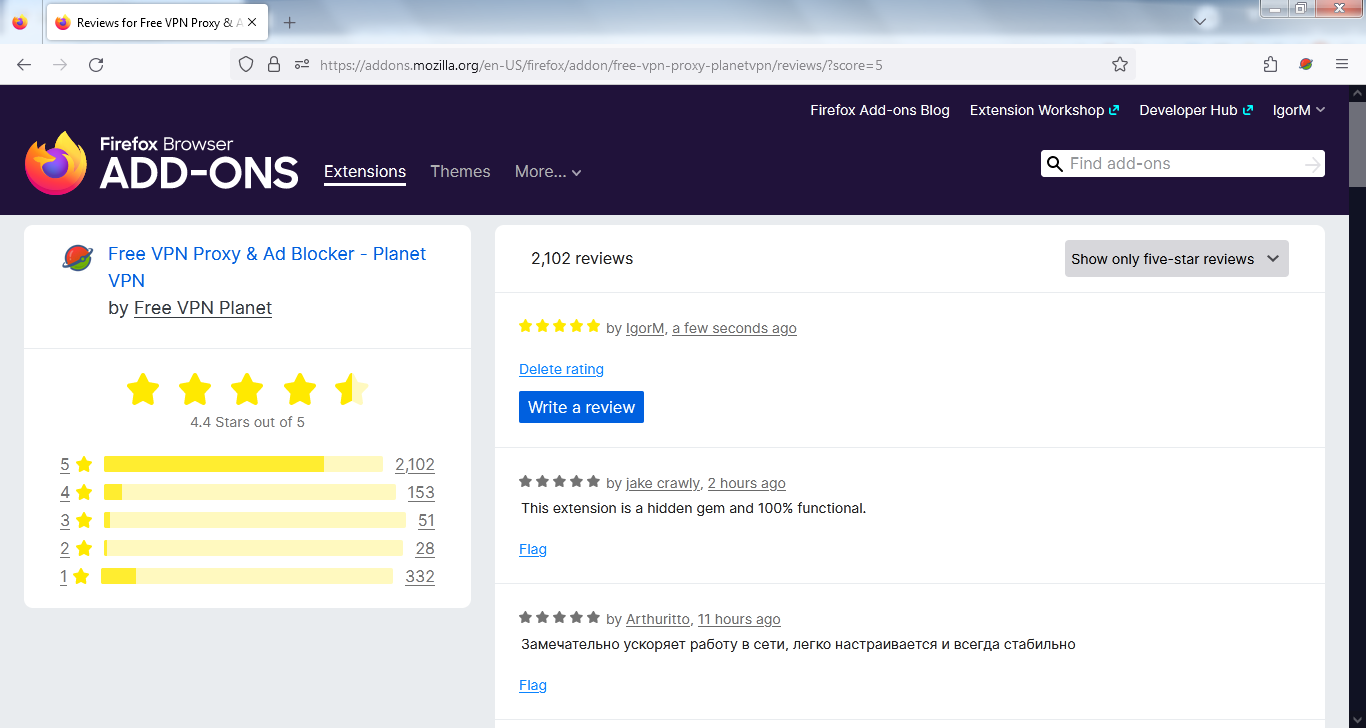The width and height of the screenshot is (1366, 728).
Task: Click the 'Delete rating' link
Action: coord(561,370)
